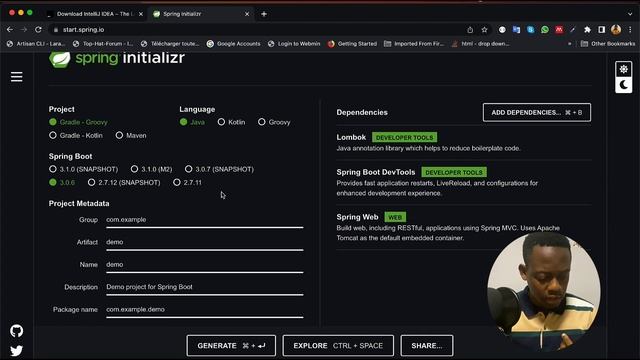640x360 pixels.
Task: Go forward in browser history
Action: coord(24,29)
